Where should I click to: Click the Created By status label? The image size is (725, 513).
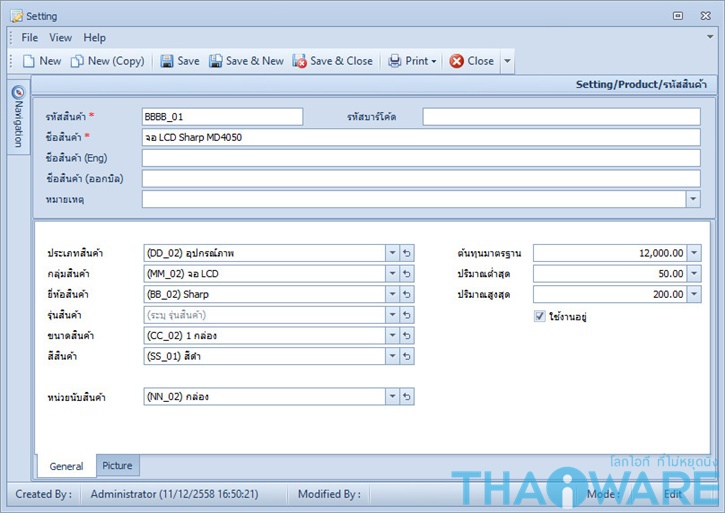tap(43, 494)
